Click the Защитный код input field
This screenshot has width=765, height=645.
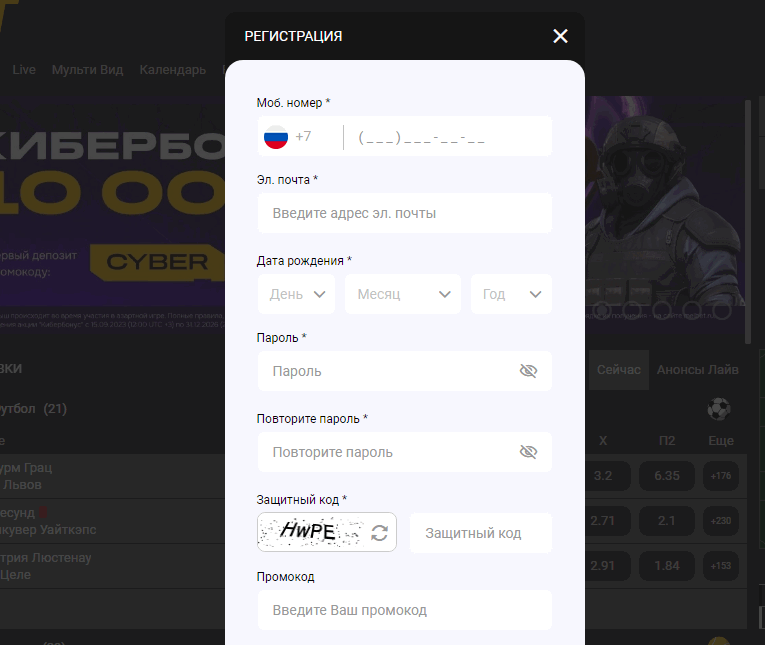pyautogui.click(x=481, y=533)
